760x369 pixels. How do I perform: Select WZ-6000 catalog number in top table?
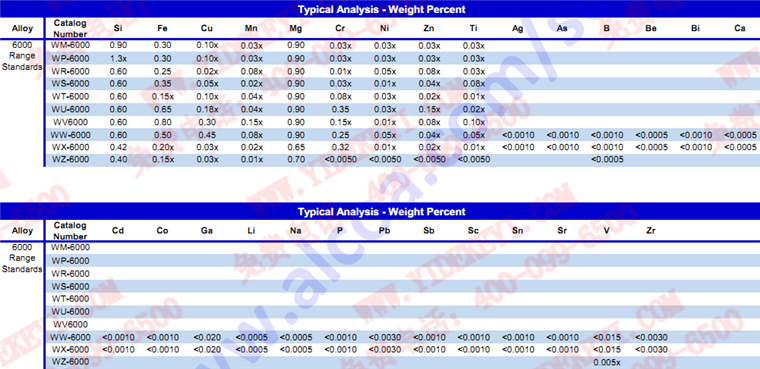coord(70,159)
